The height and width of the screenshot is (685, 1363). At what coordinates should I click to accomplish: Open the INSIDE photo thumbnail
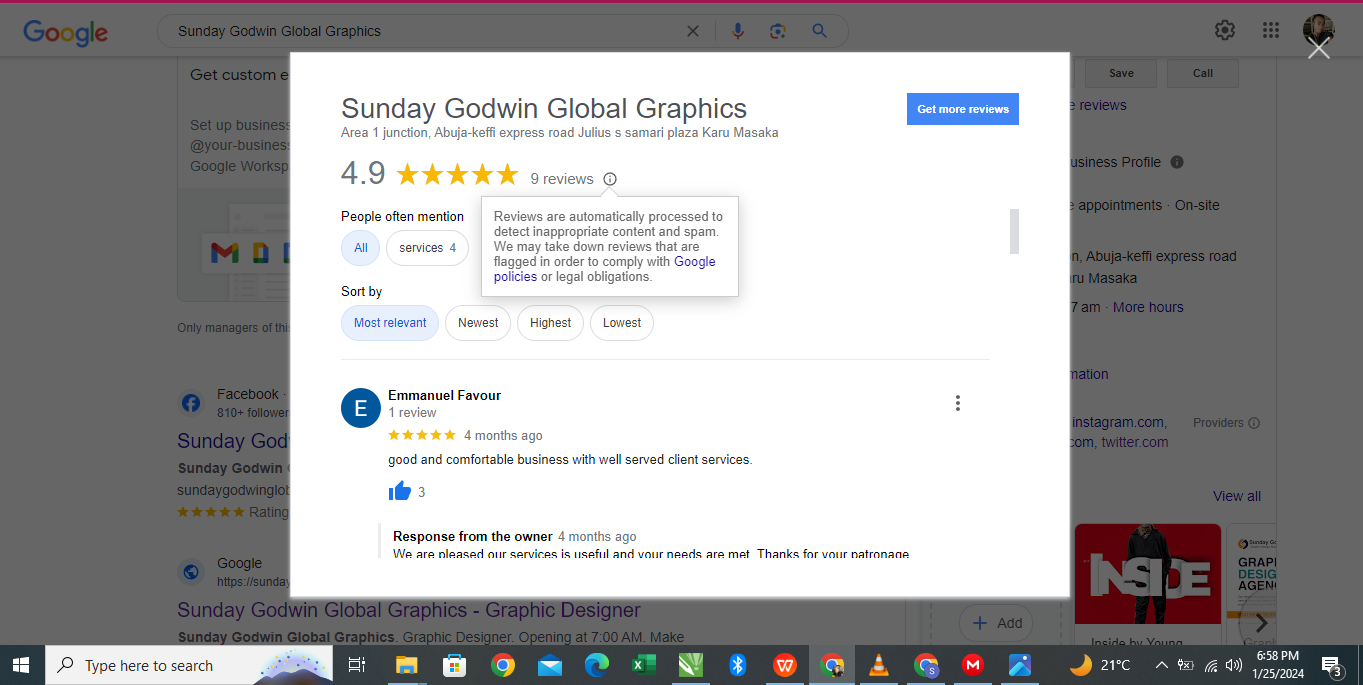pos(1148,573)
